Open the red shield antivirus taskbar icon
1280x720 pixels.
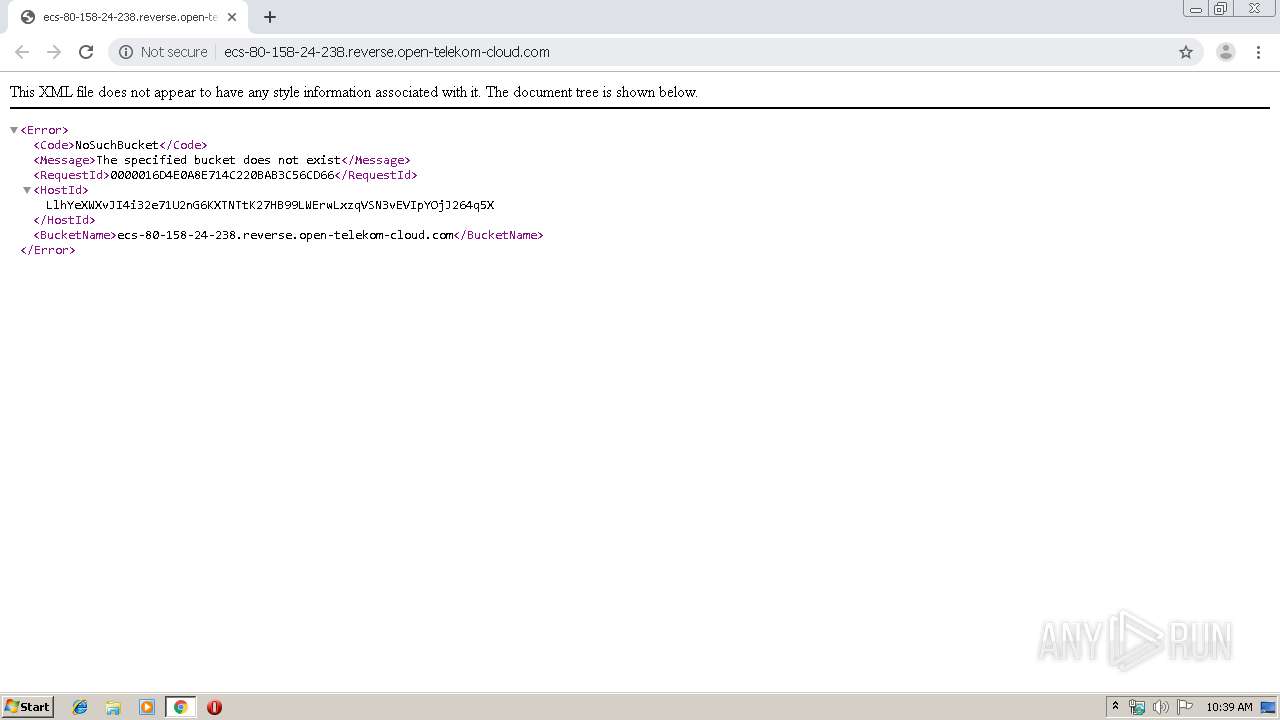pos(214,707)
